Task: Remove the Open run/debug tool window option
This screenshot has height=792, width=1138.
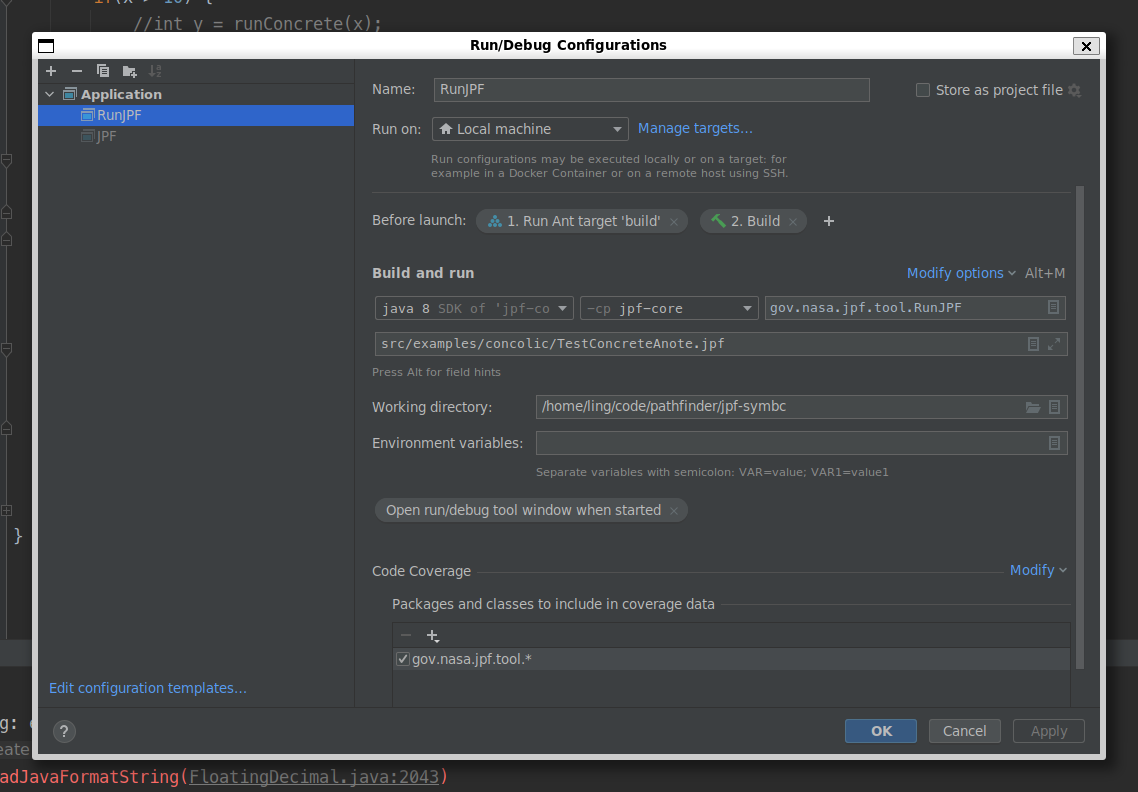Action: pos(674,511)
